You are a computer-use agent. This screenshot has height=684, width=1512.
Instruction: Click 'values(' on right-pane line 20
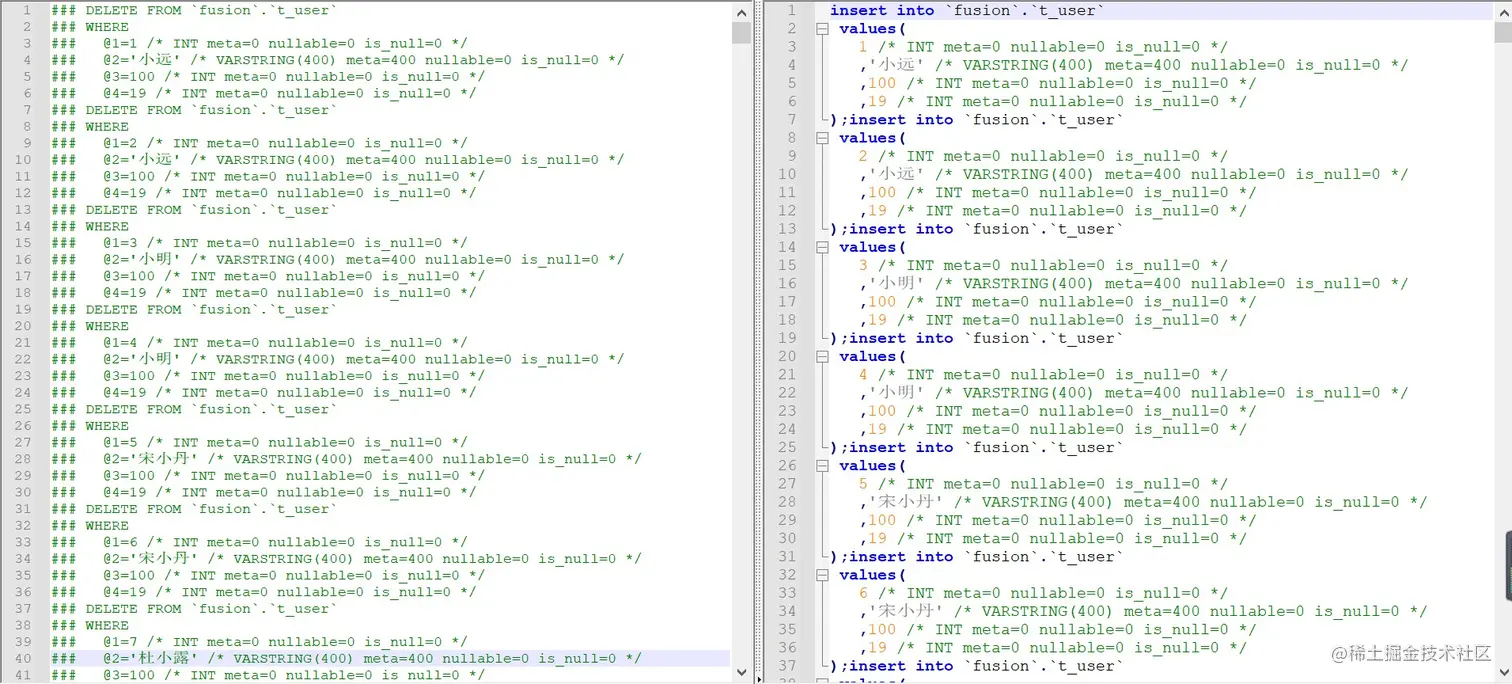pos(872,356)
